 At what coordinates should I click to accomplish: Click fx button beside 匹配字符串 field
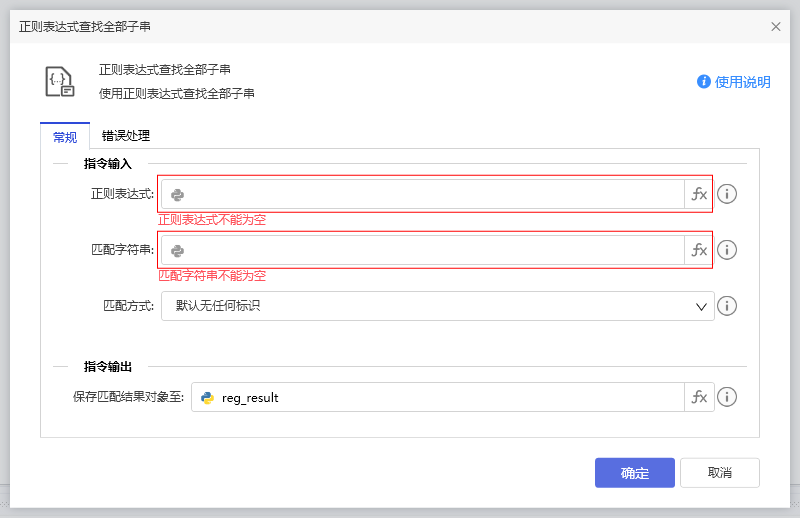click(699, 250)
